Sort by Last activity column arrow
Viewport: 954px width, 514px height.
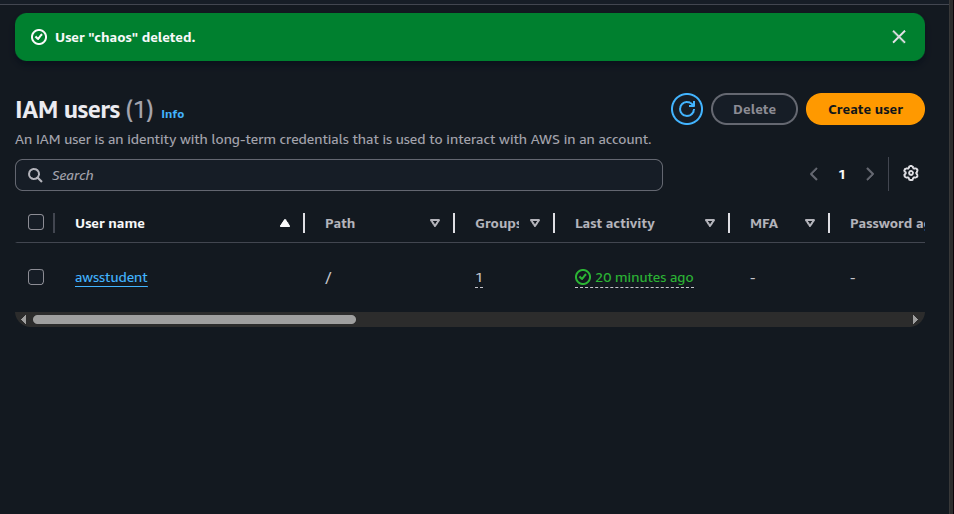709,223
